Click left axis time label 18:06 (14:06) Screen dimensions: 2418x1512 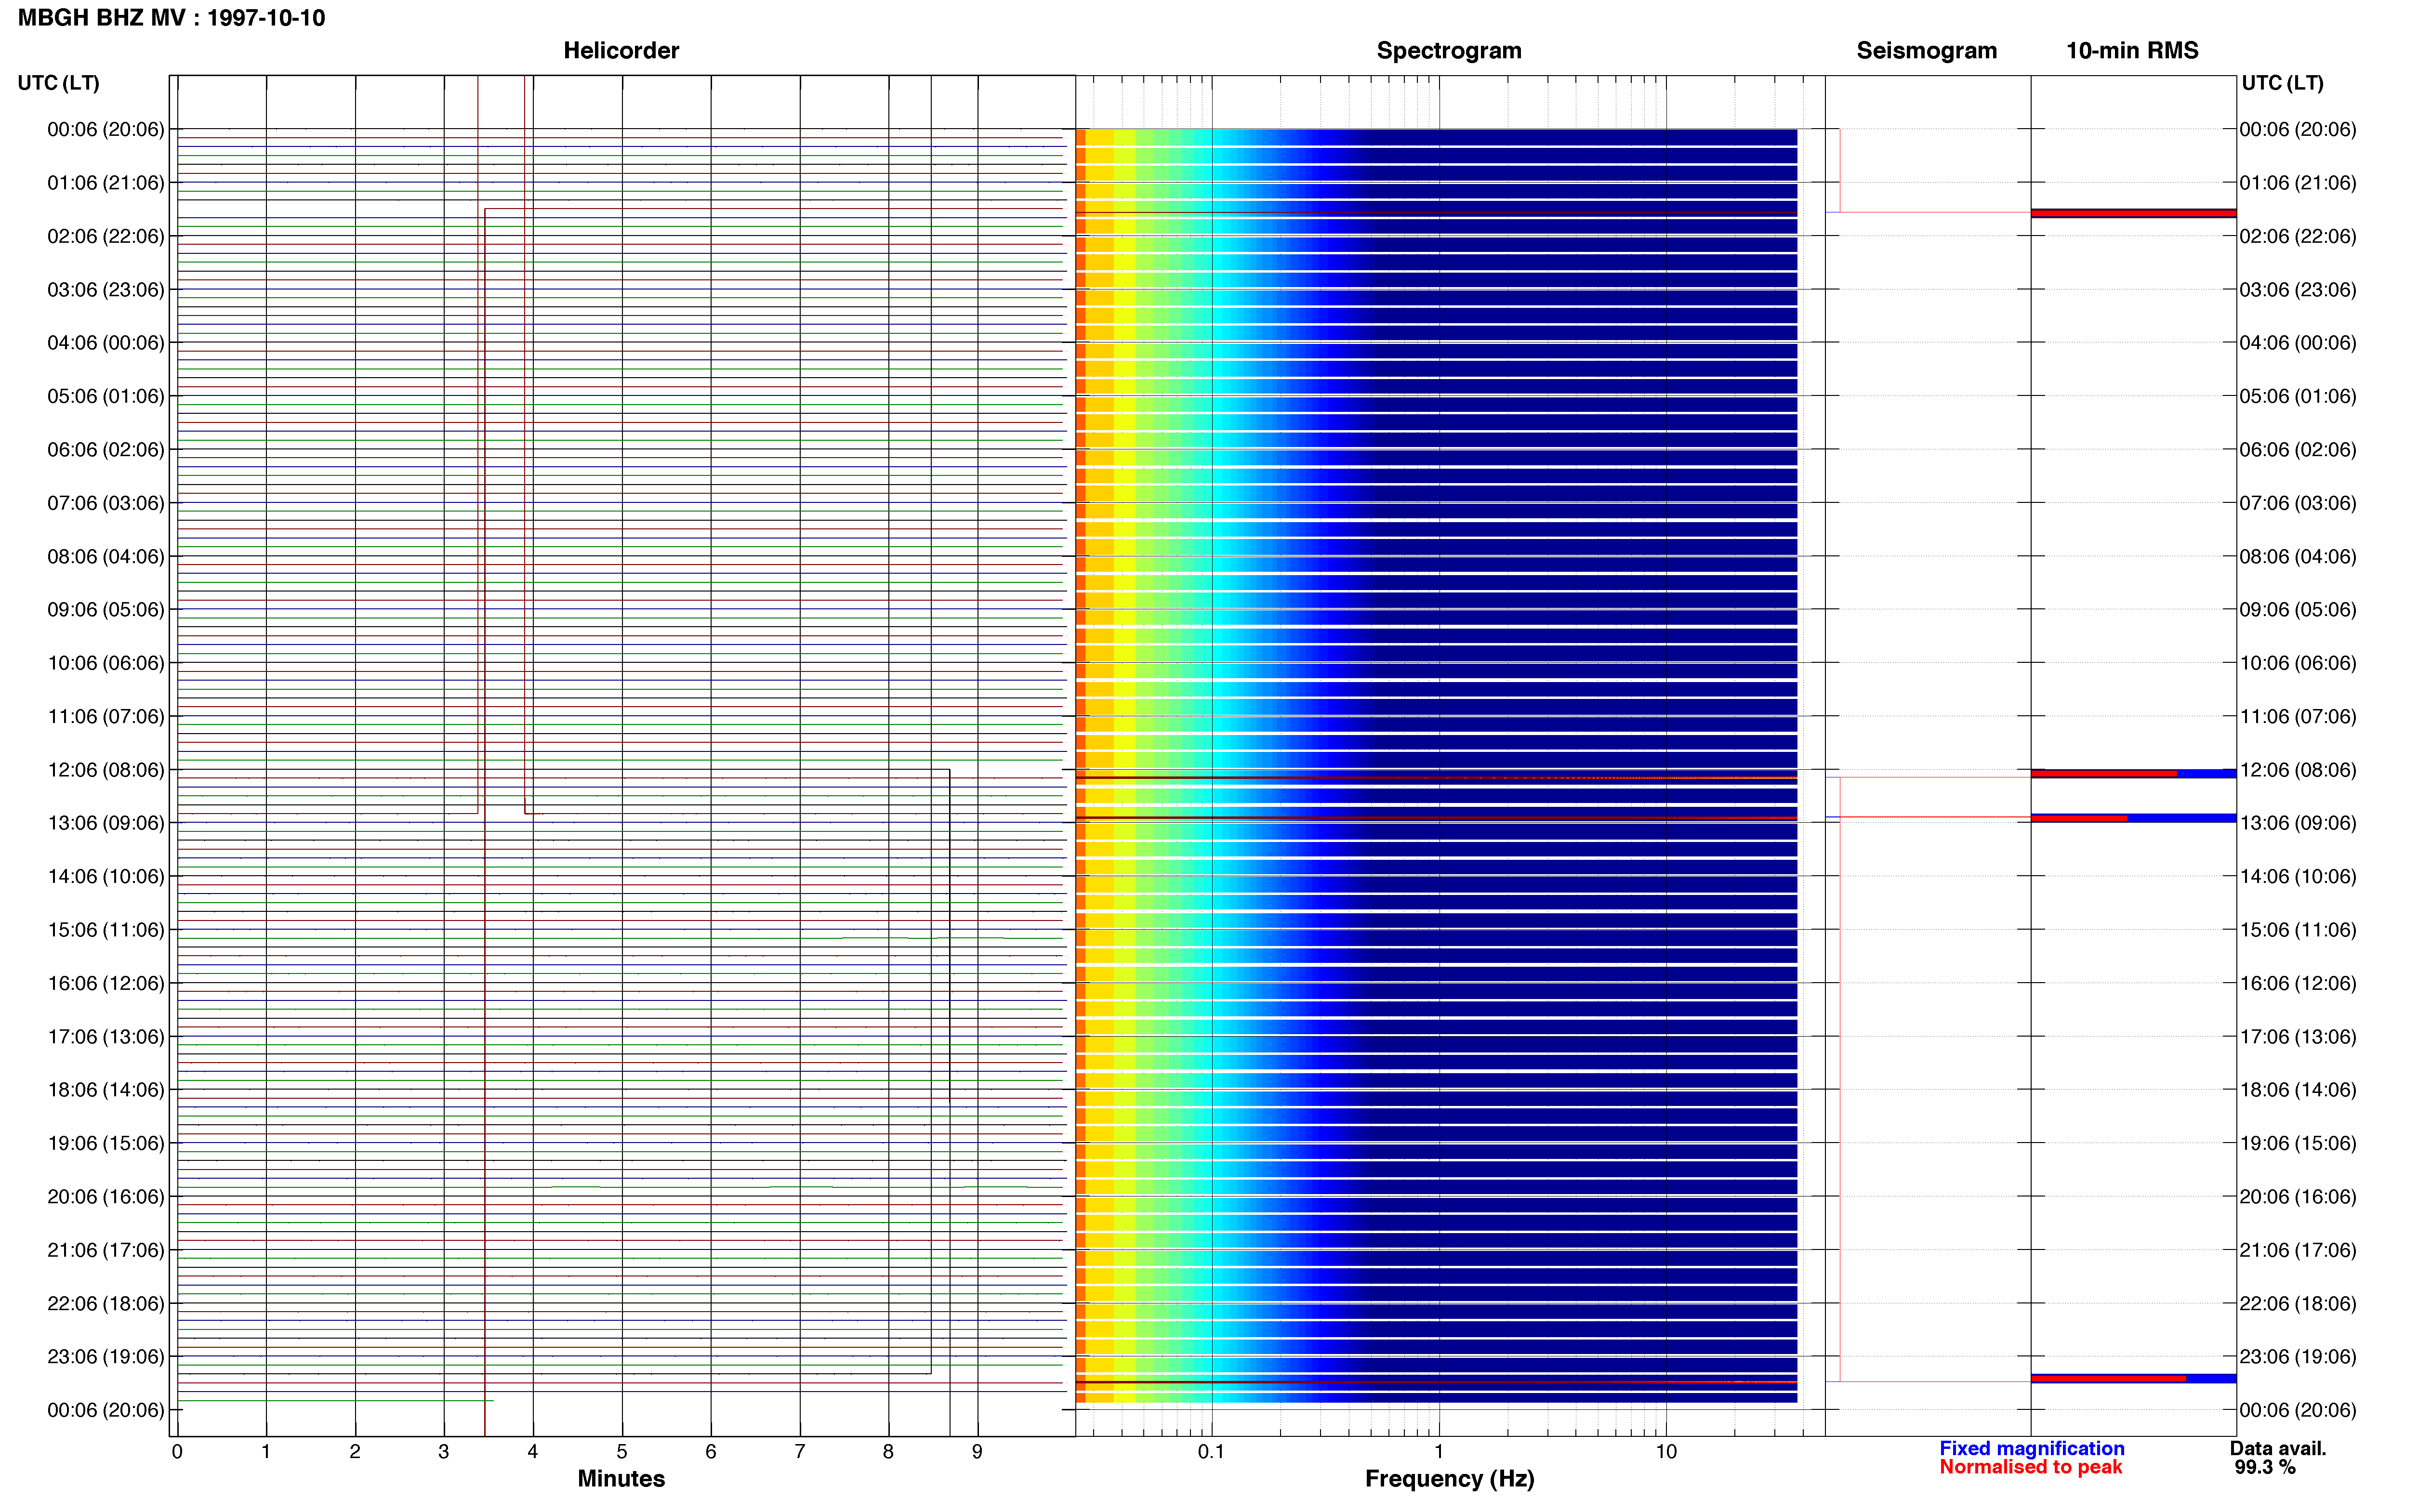pyautogui.click(x=106, y=1090)
